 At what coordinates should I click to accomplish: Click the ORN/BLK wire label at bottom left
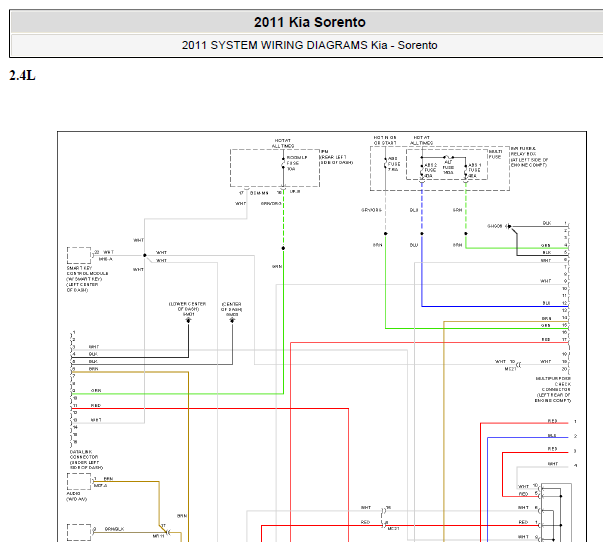tap(114, 529)
